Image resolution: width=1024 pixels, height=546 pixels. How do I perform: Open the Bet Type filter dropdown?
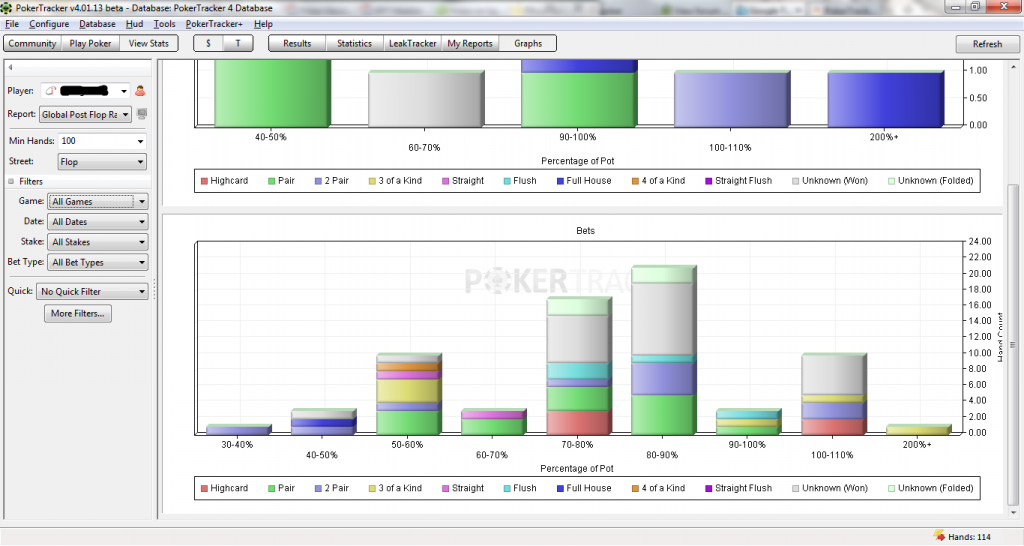[98, 262]
